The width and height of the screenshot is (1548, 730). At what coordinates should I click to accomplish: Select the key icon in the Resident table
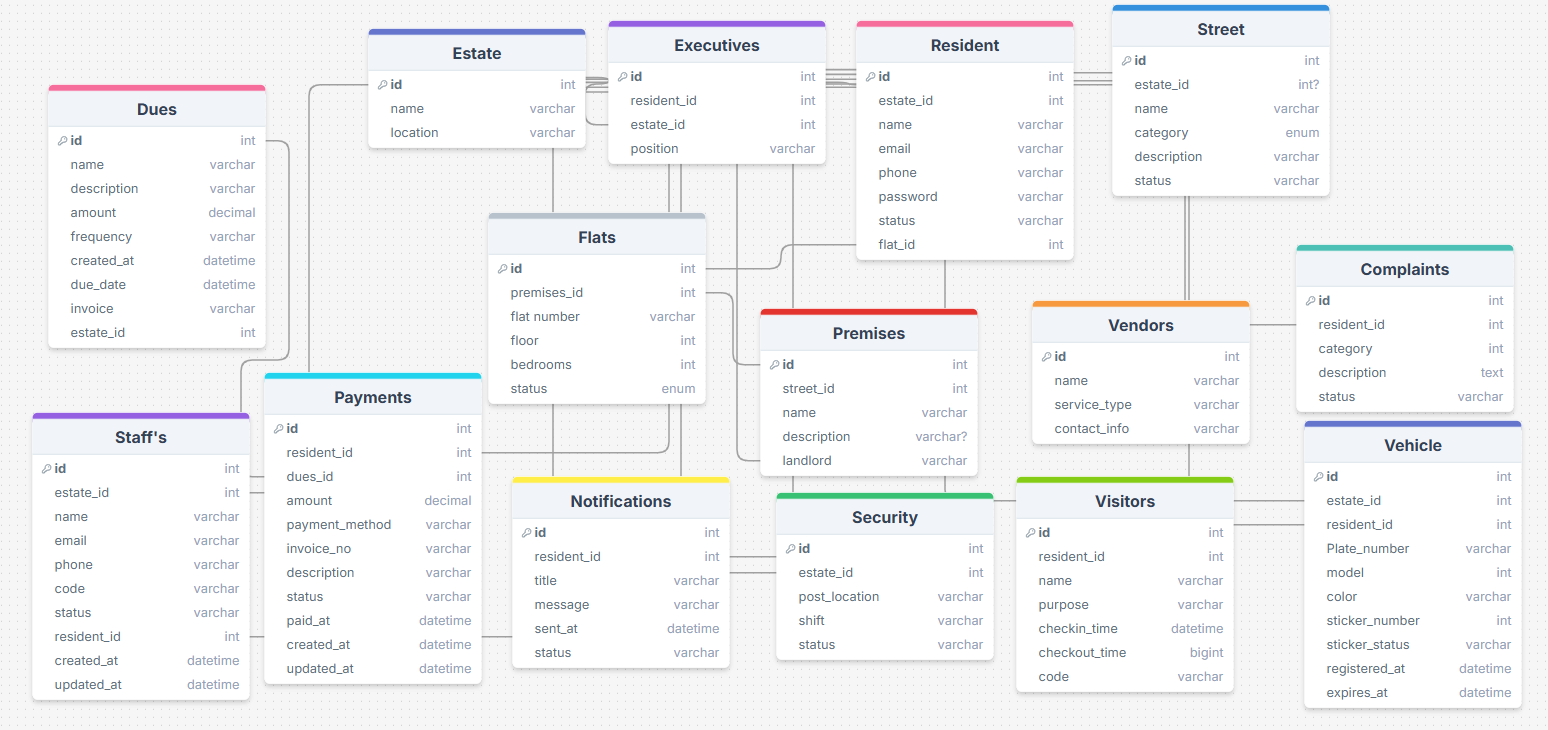point(870,77)
